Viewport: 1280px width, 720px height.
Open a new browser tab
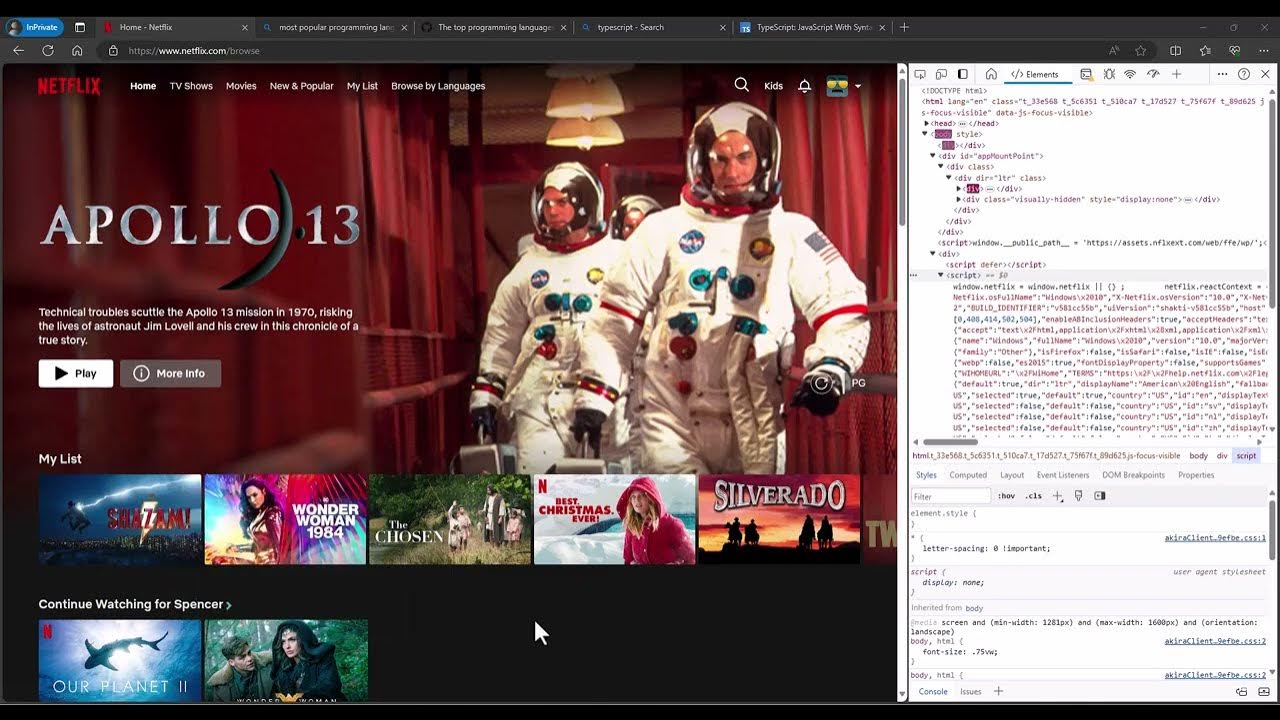904,27
